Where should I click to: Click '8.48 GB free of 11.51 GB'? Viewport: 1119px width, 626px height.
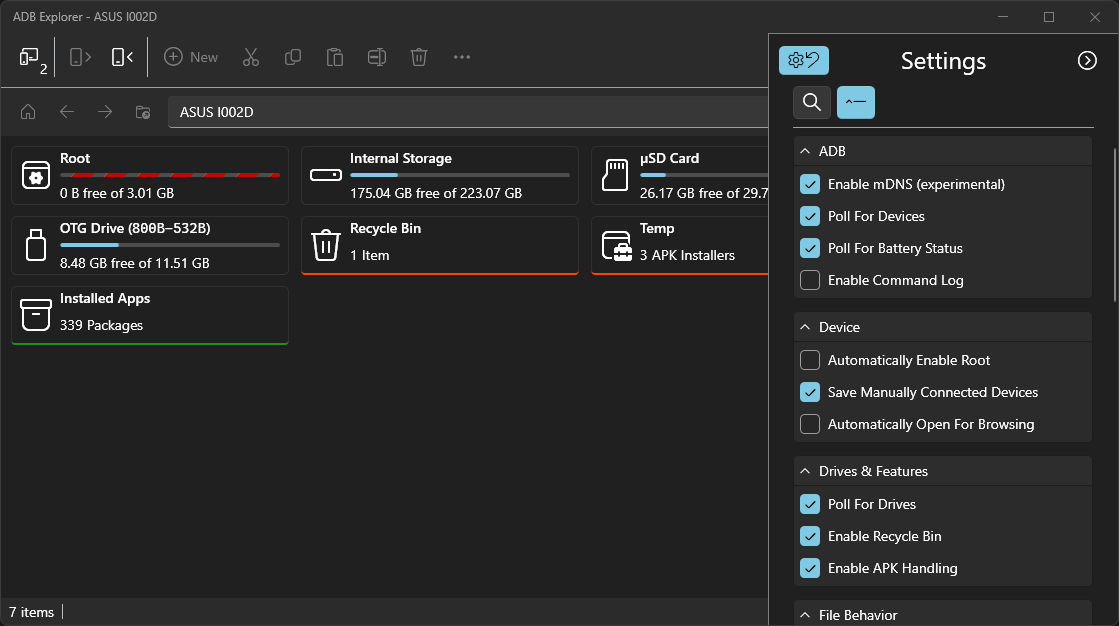point(135,263)
